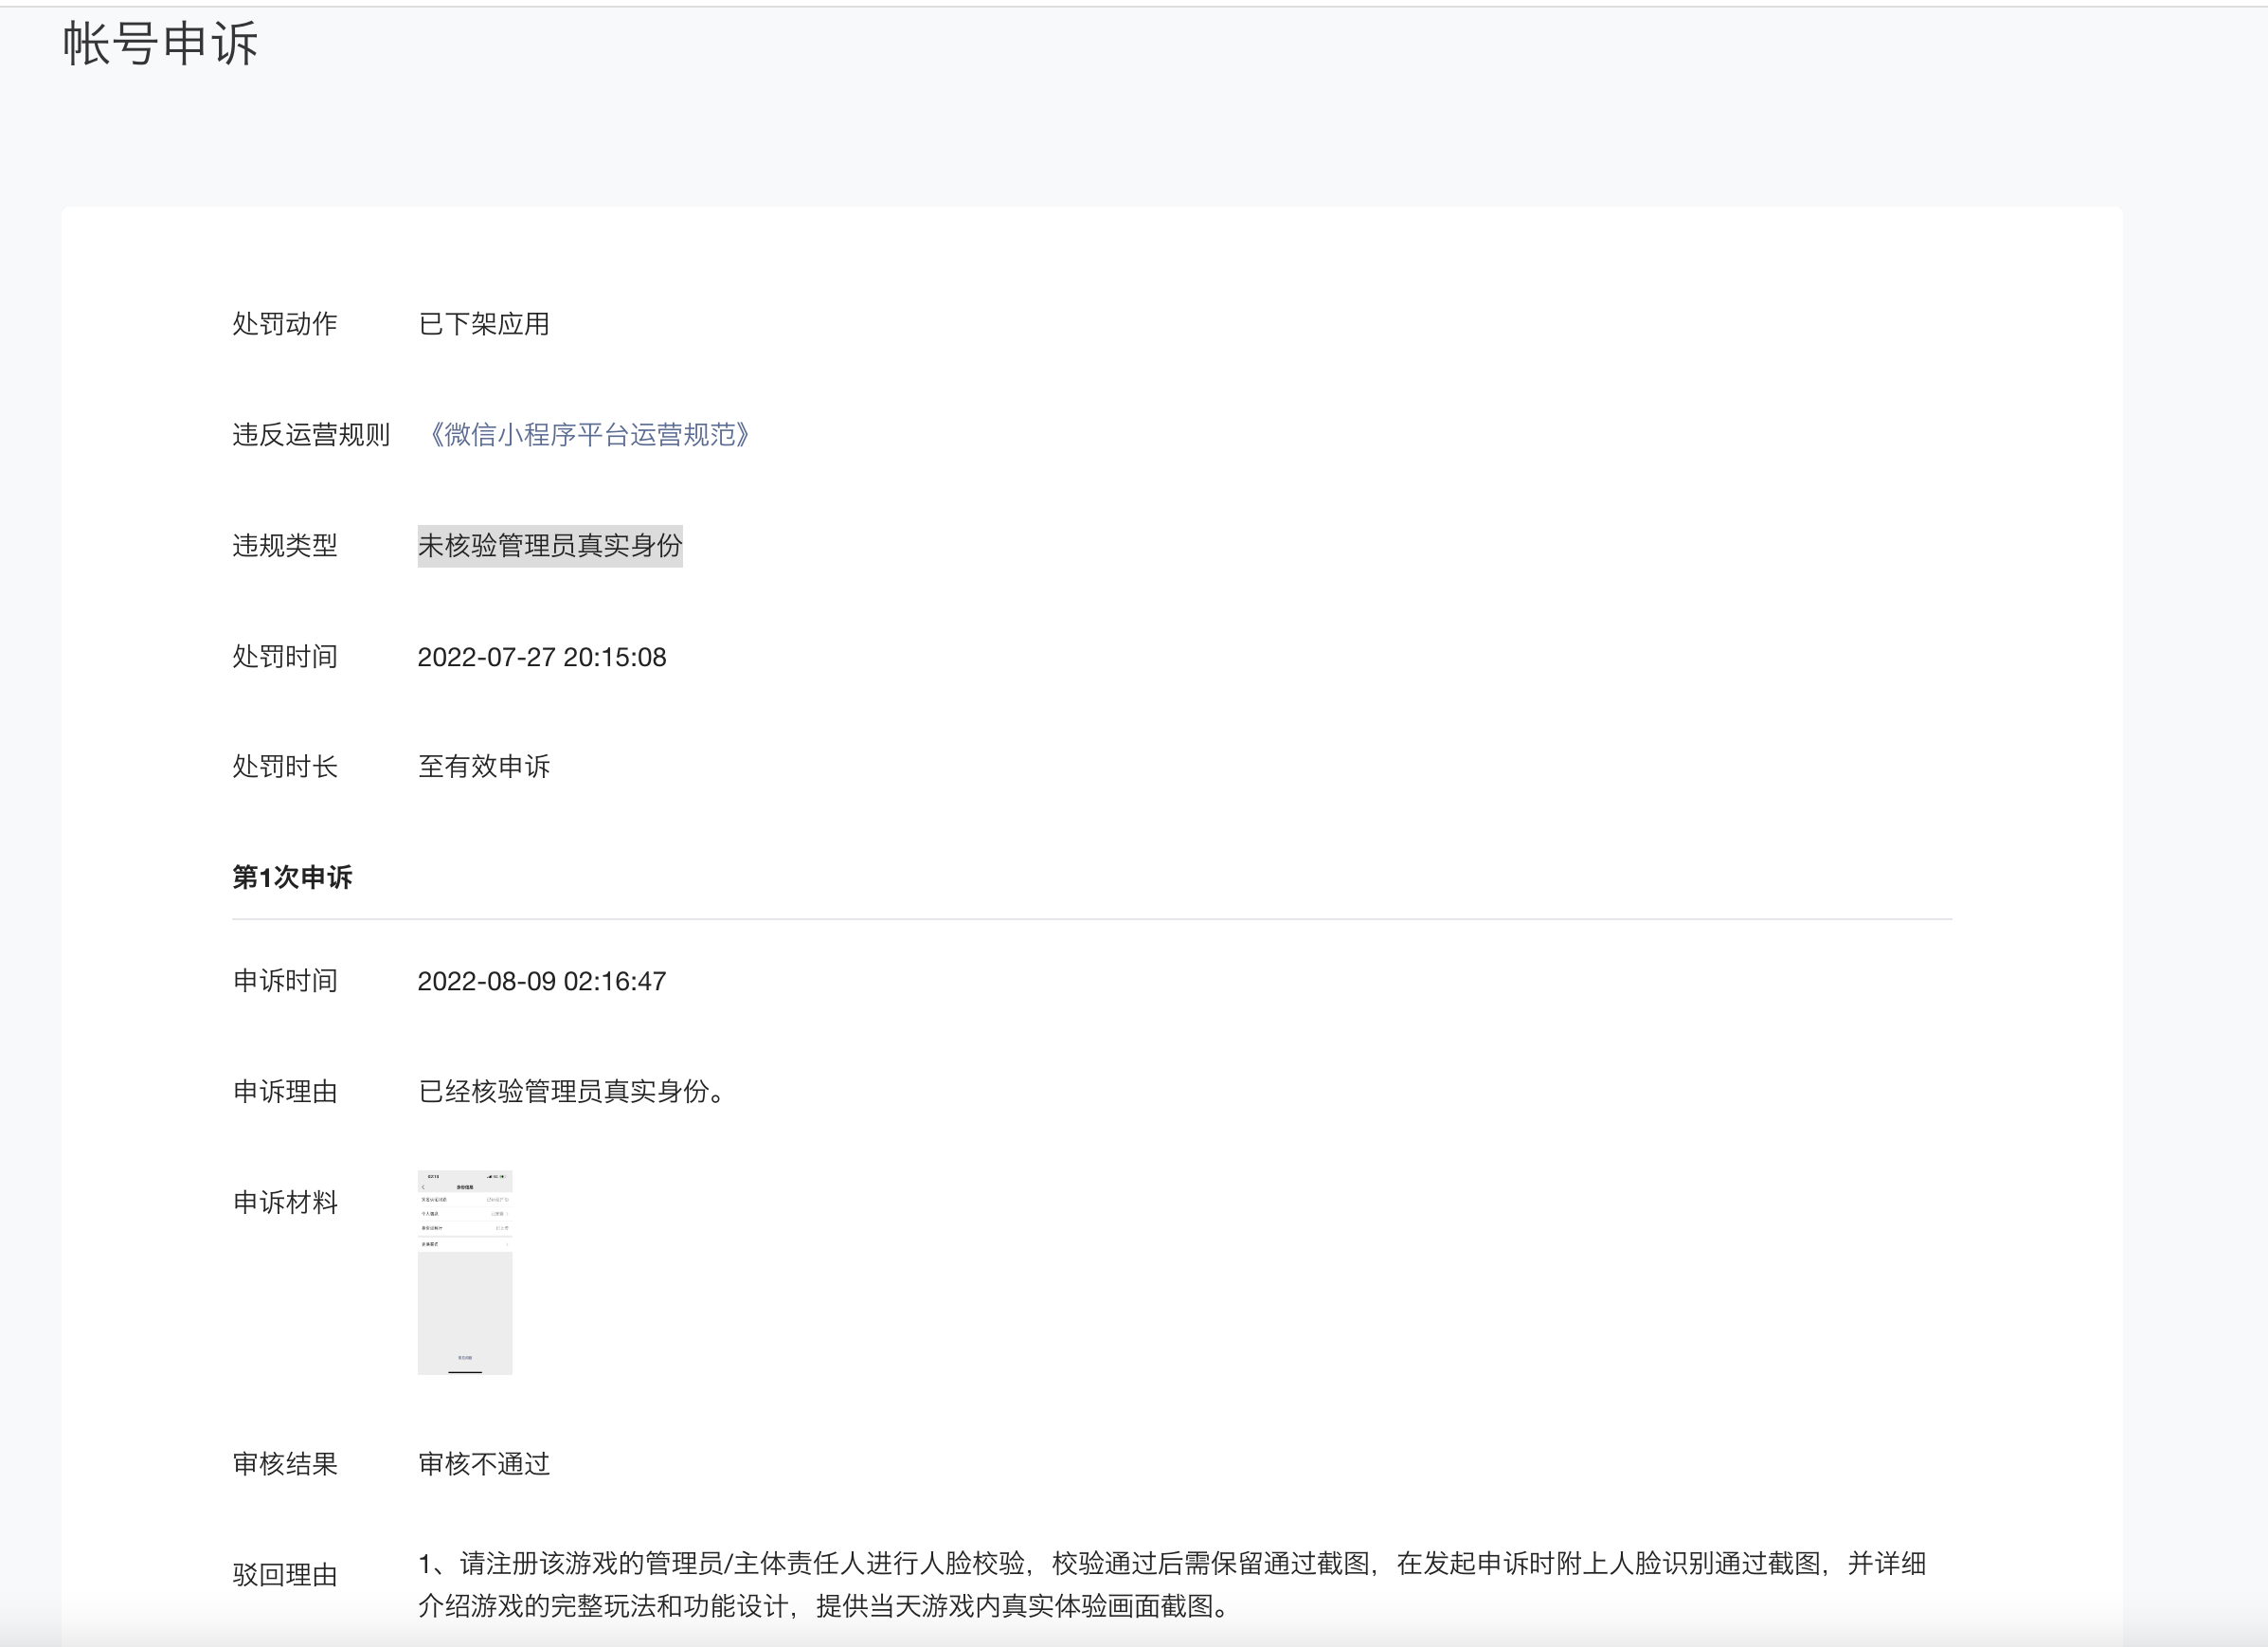Click the highlighted 未核验管理员真实身份 text
The width and height of the screenshot is (2268, 1647).
click(x=550, y=546)
